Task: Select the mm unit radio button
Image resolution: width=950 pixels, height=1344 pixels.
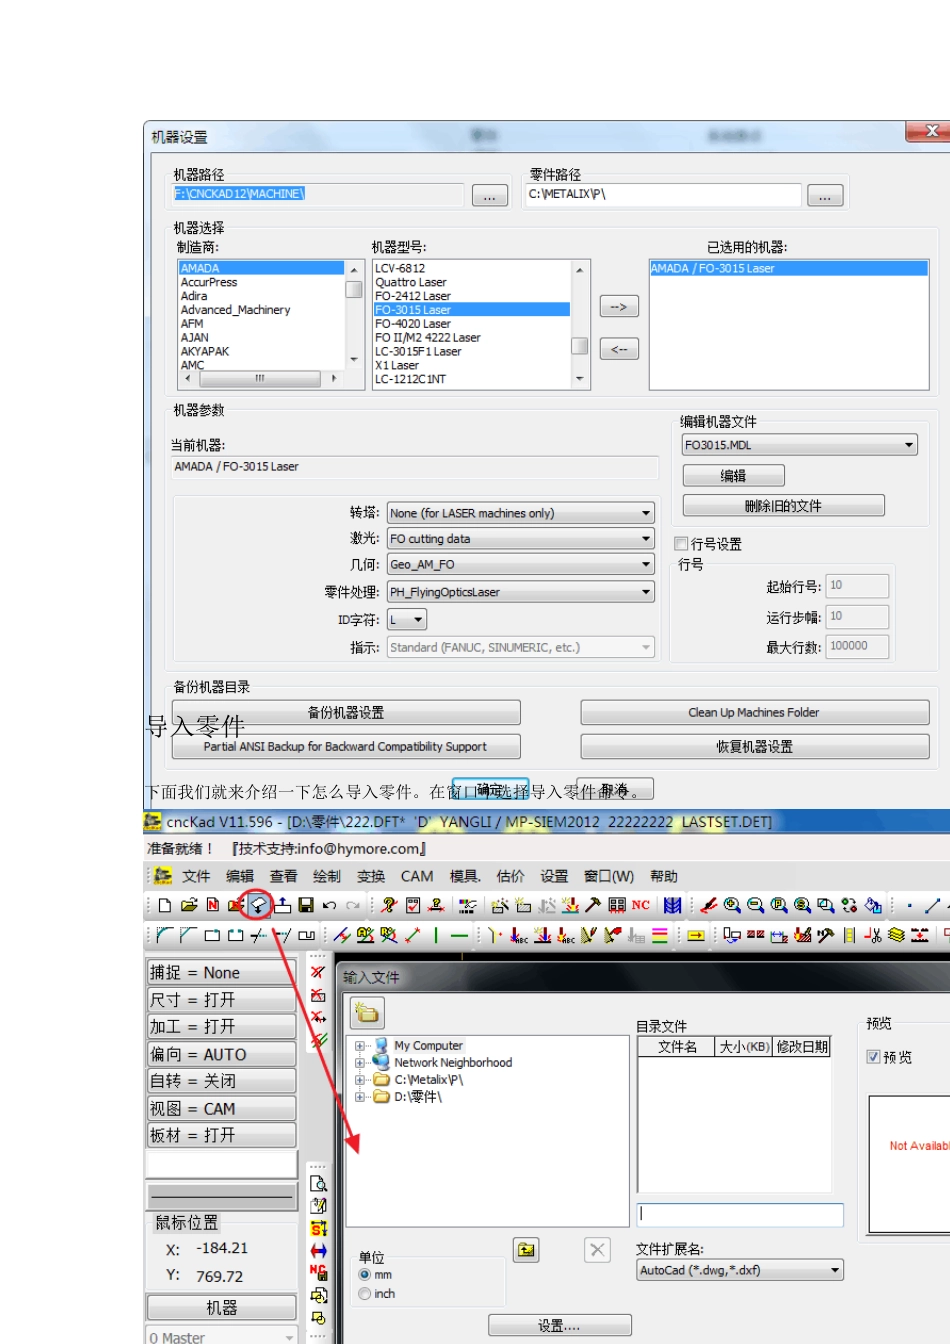Action: [x=365, y=1275]
